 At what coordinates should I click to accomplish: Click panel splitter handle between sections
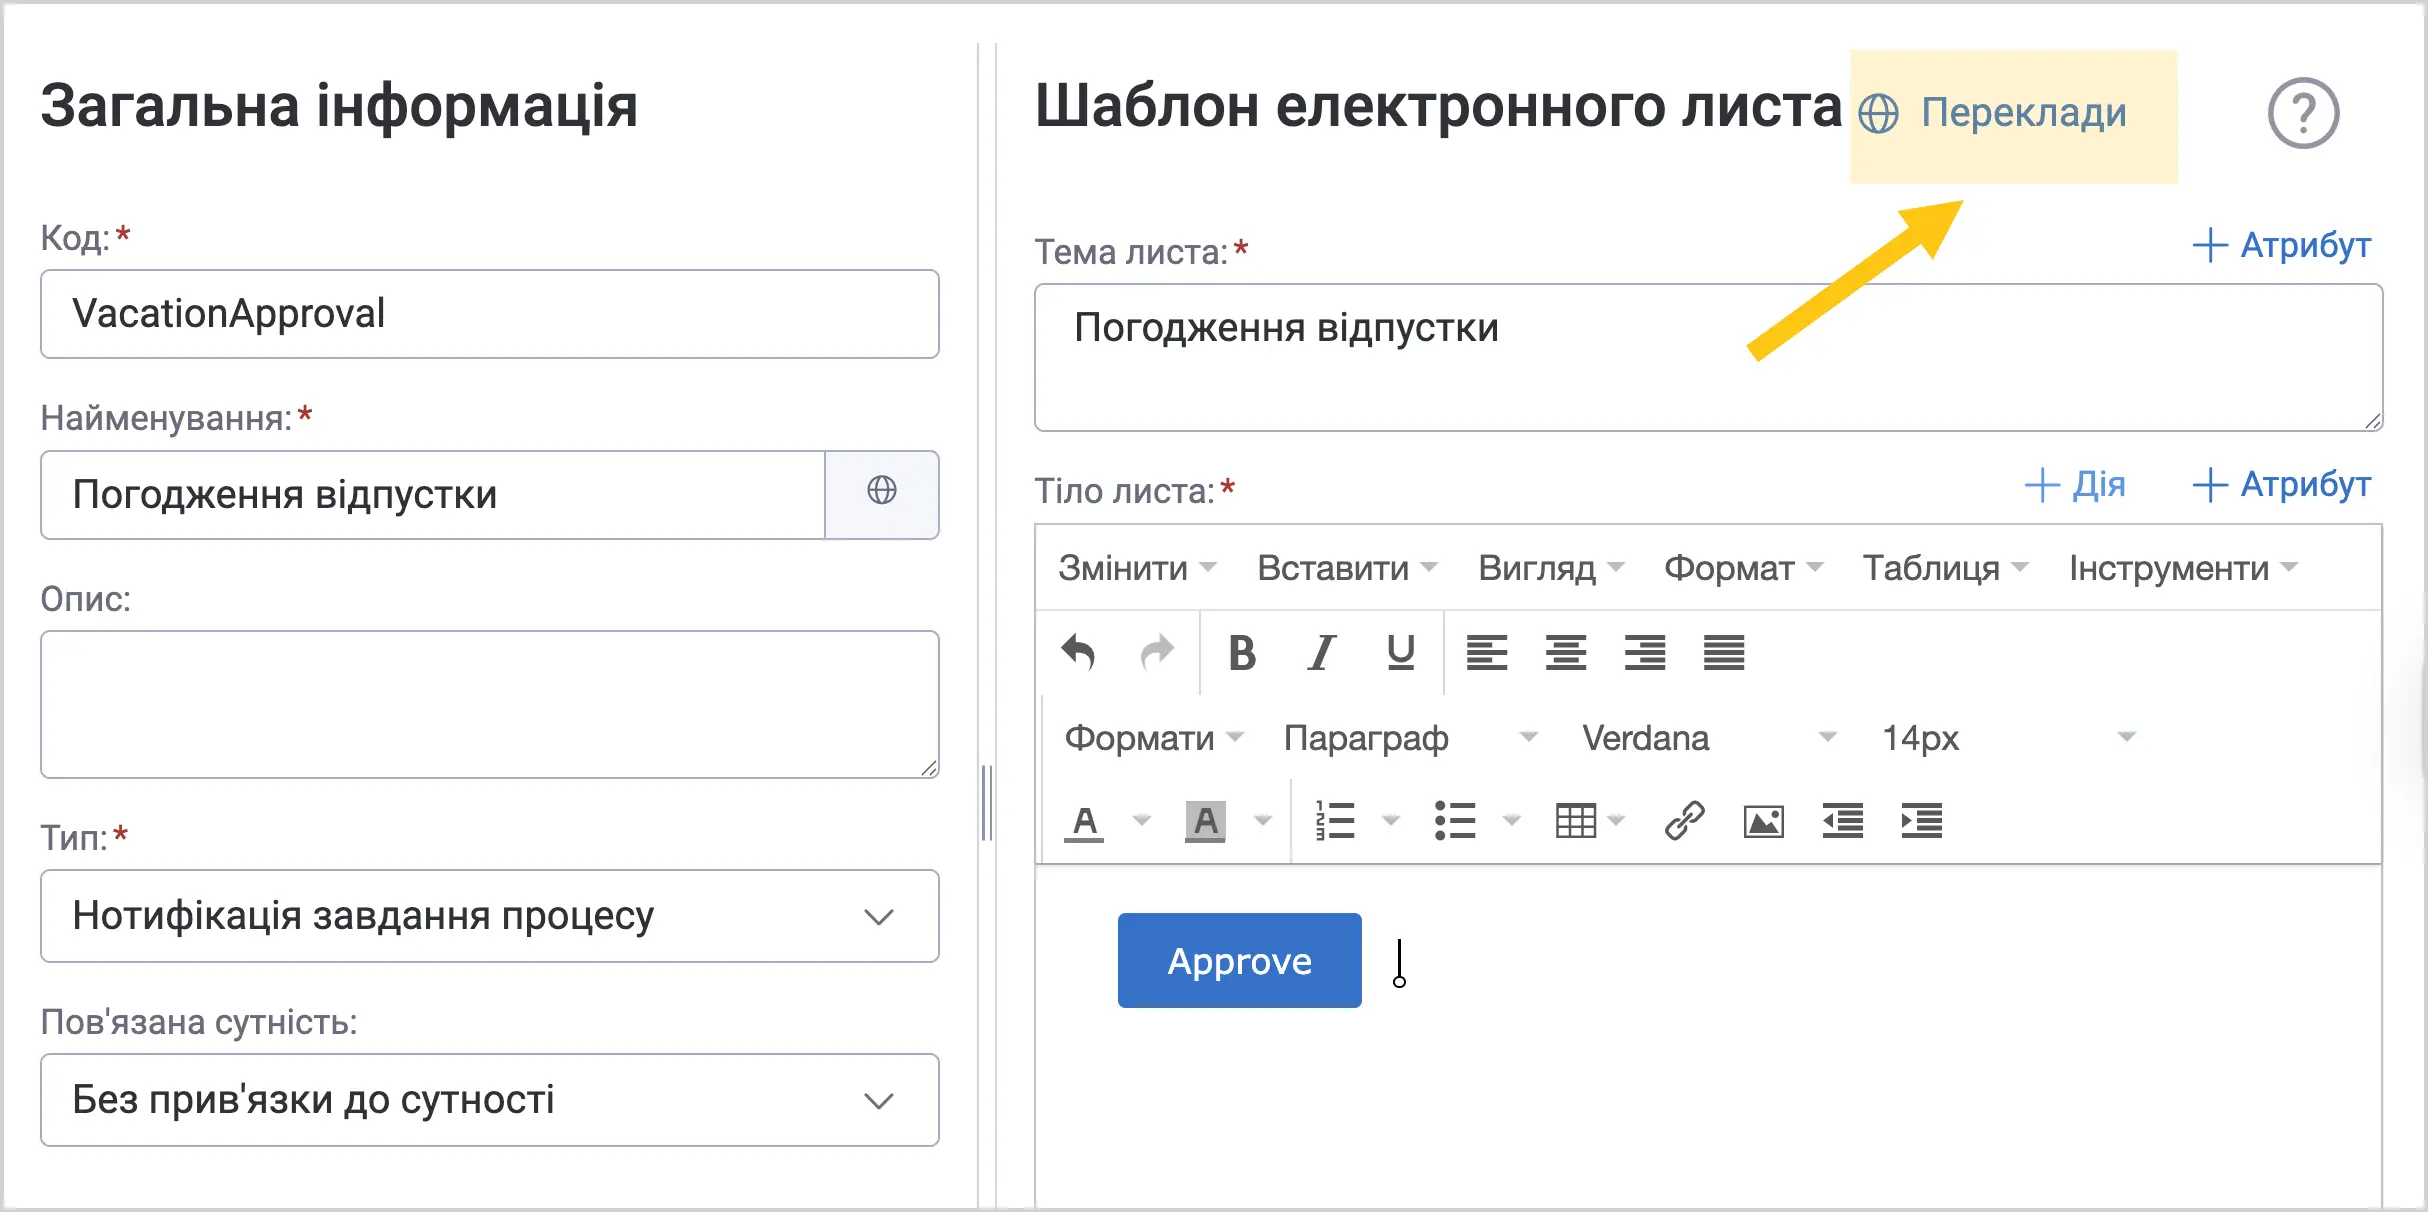click(x=987, y=803)
